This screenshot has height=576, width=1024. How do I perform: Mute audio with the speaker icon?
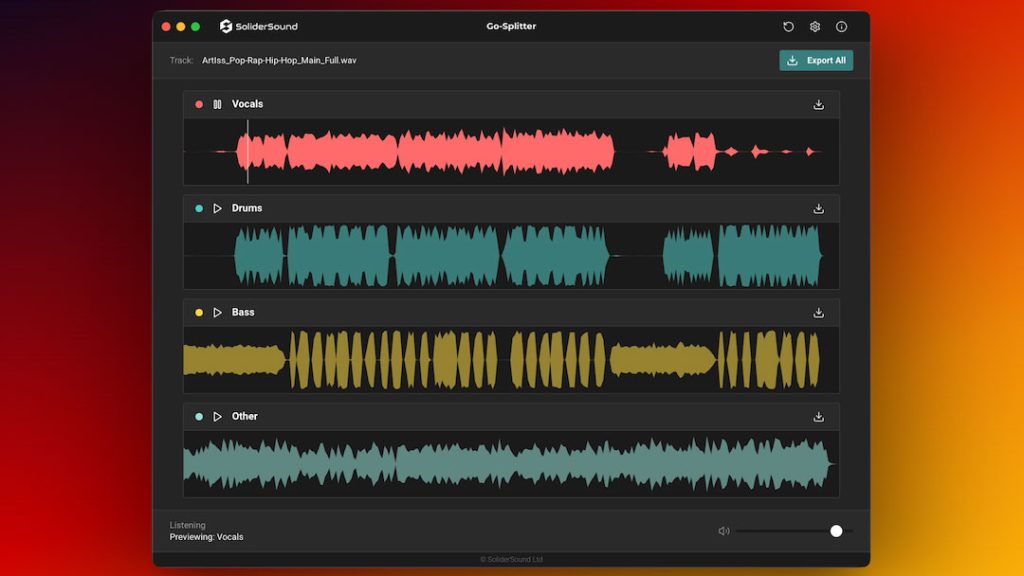[724, 531]
